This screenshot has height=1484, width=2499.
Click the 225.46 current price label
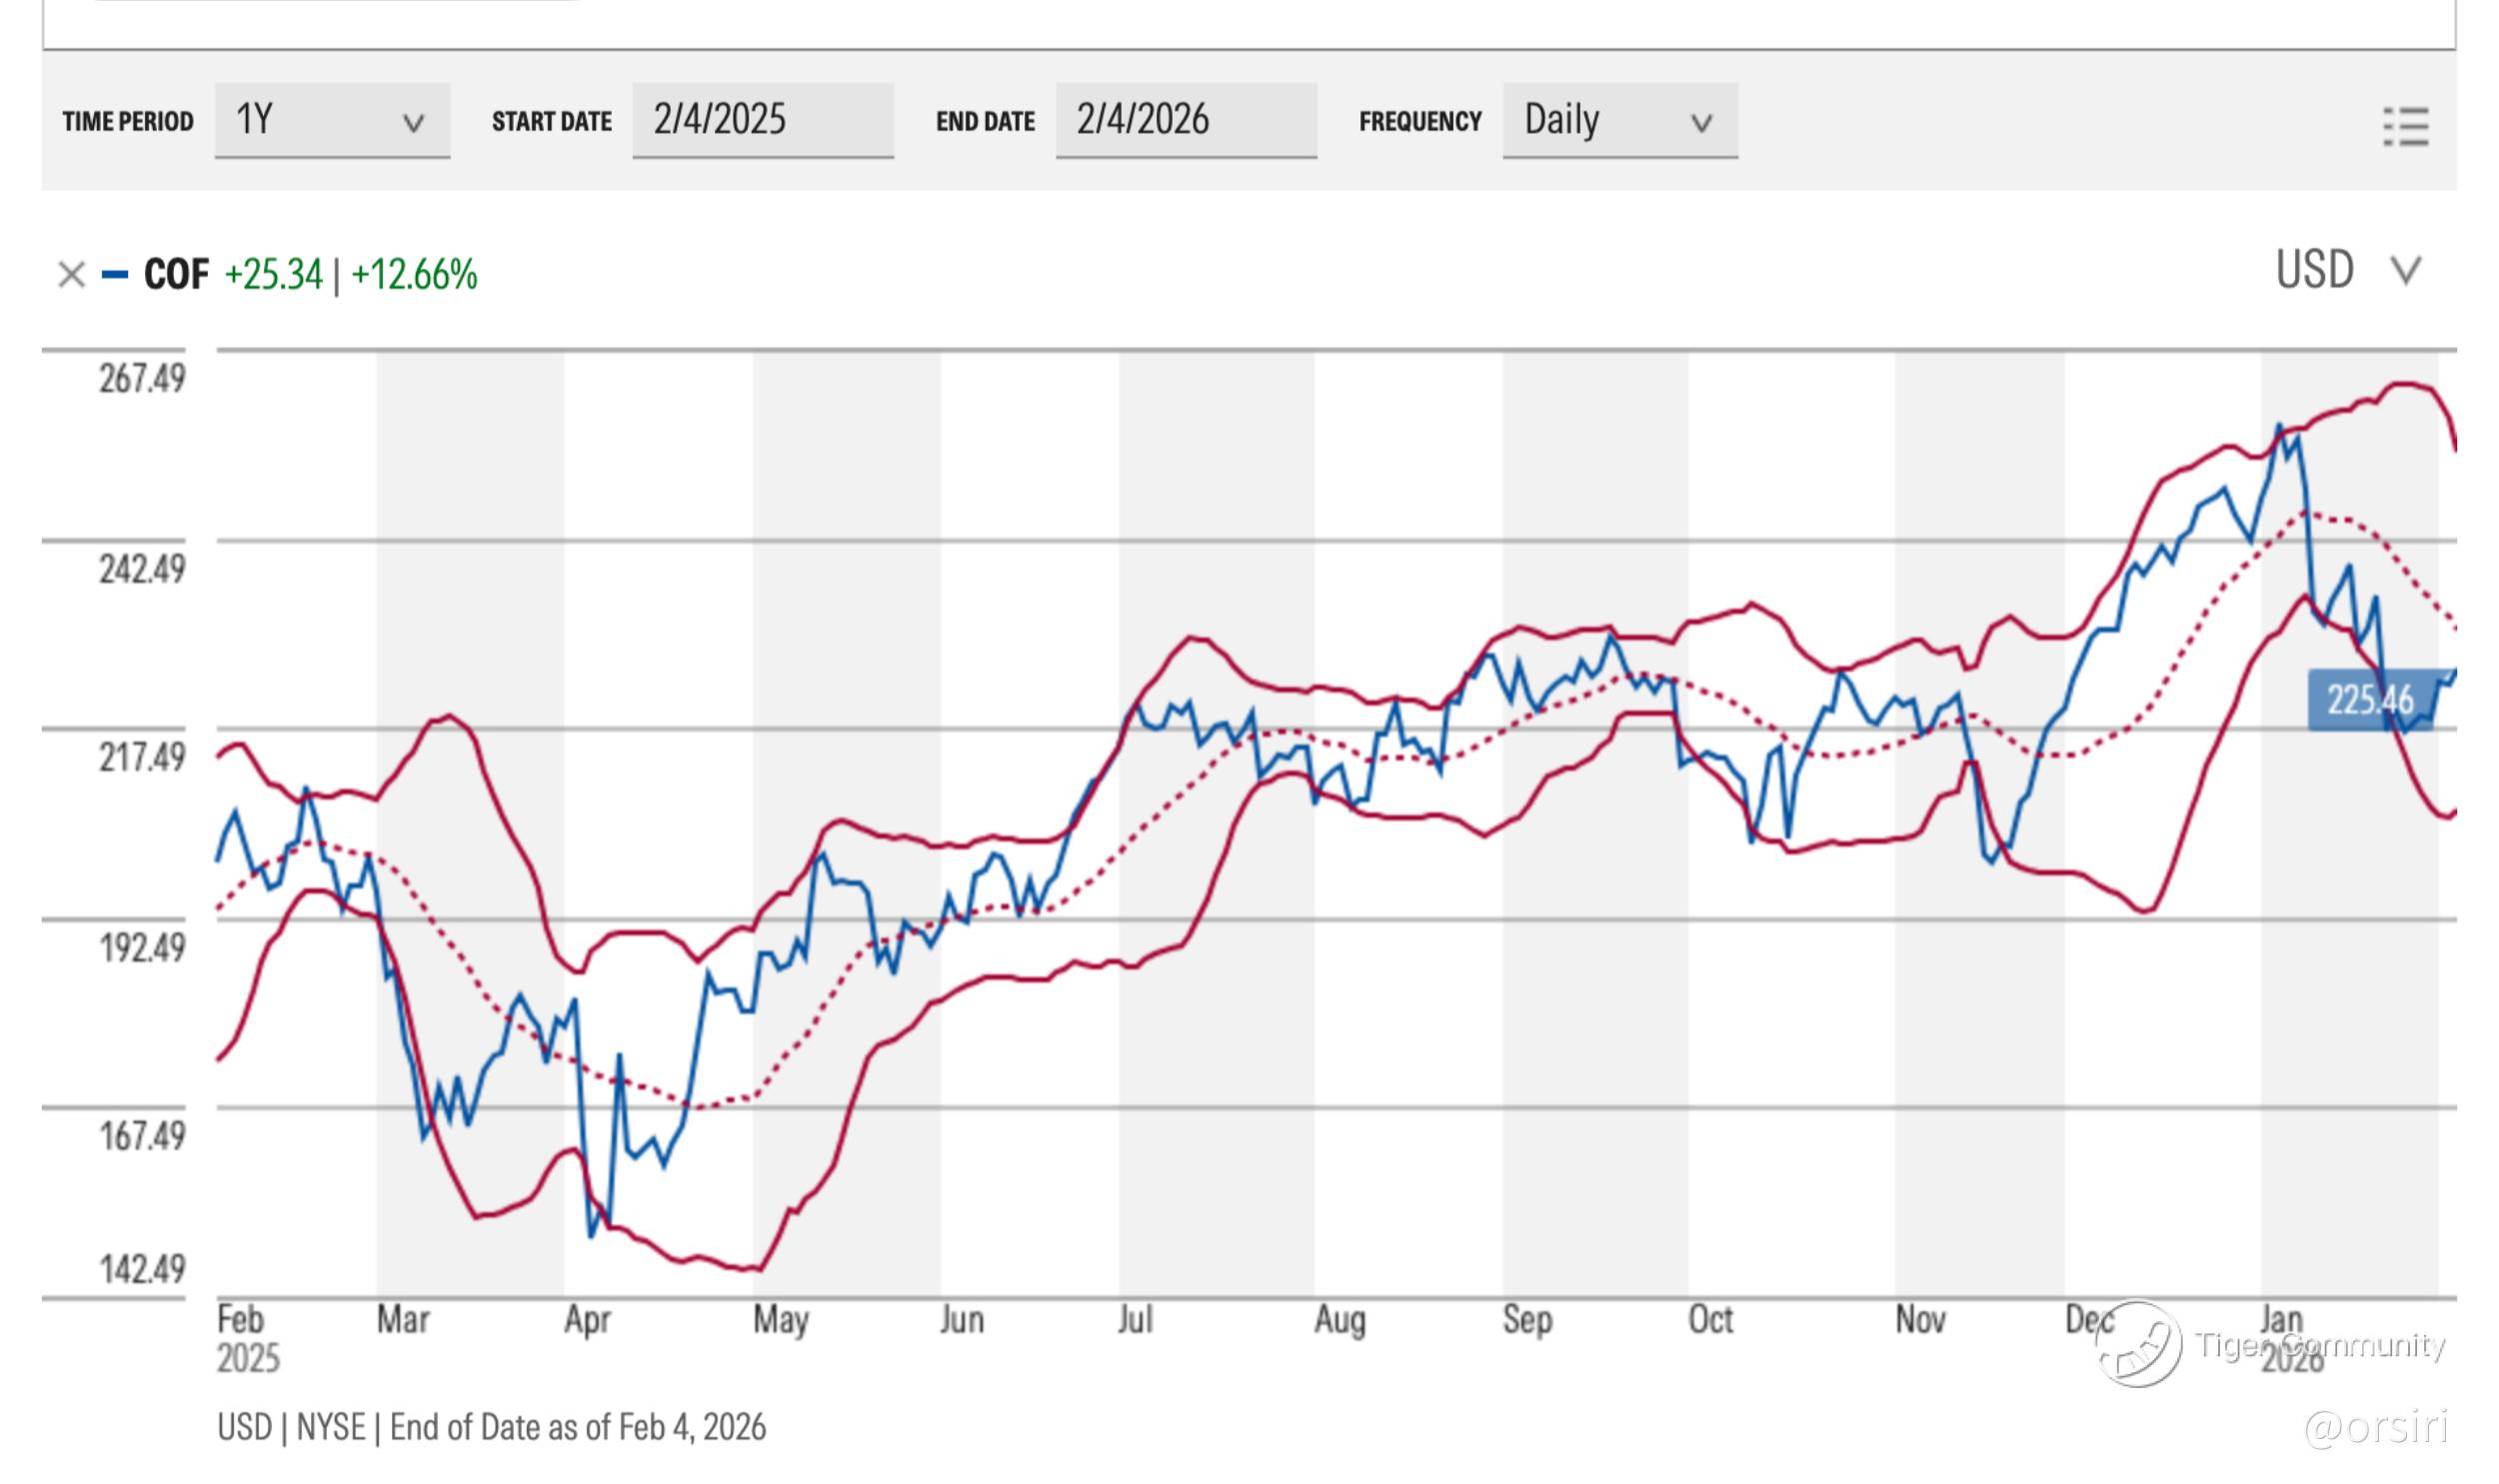(x=2369, y=700)
